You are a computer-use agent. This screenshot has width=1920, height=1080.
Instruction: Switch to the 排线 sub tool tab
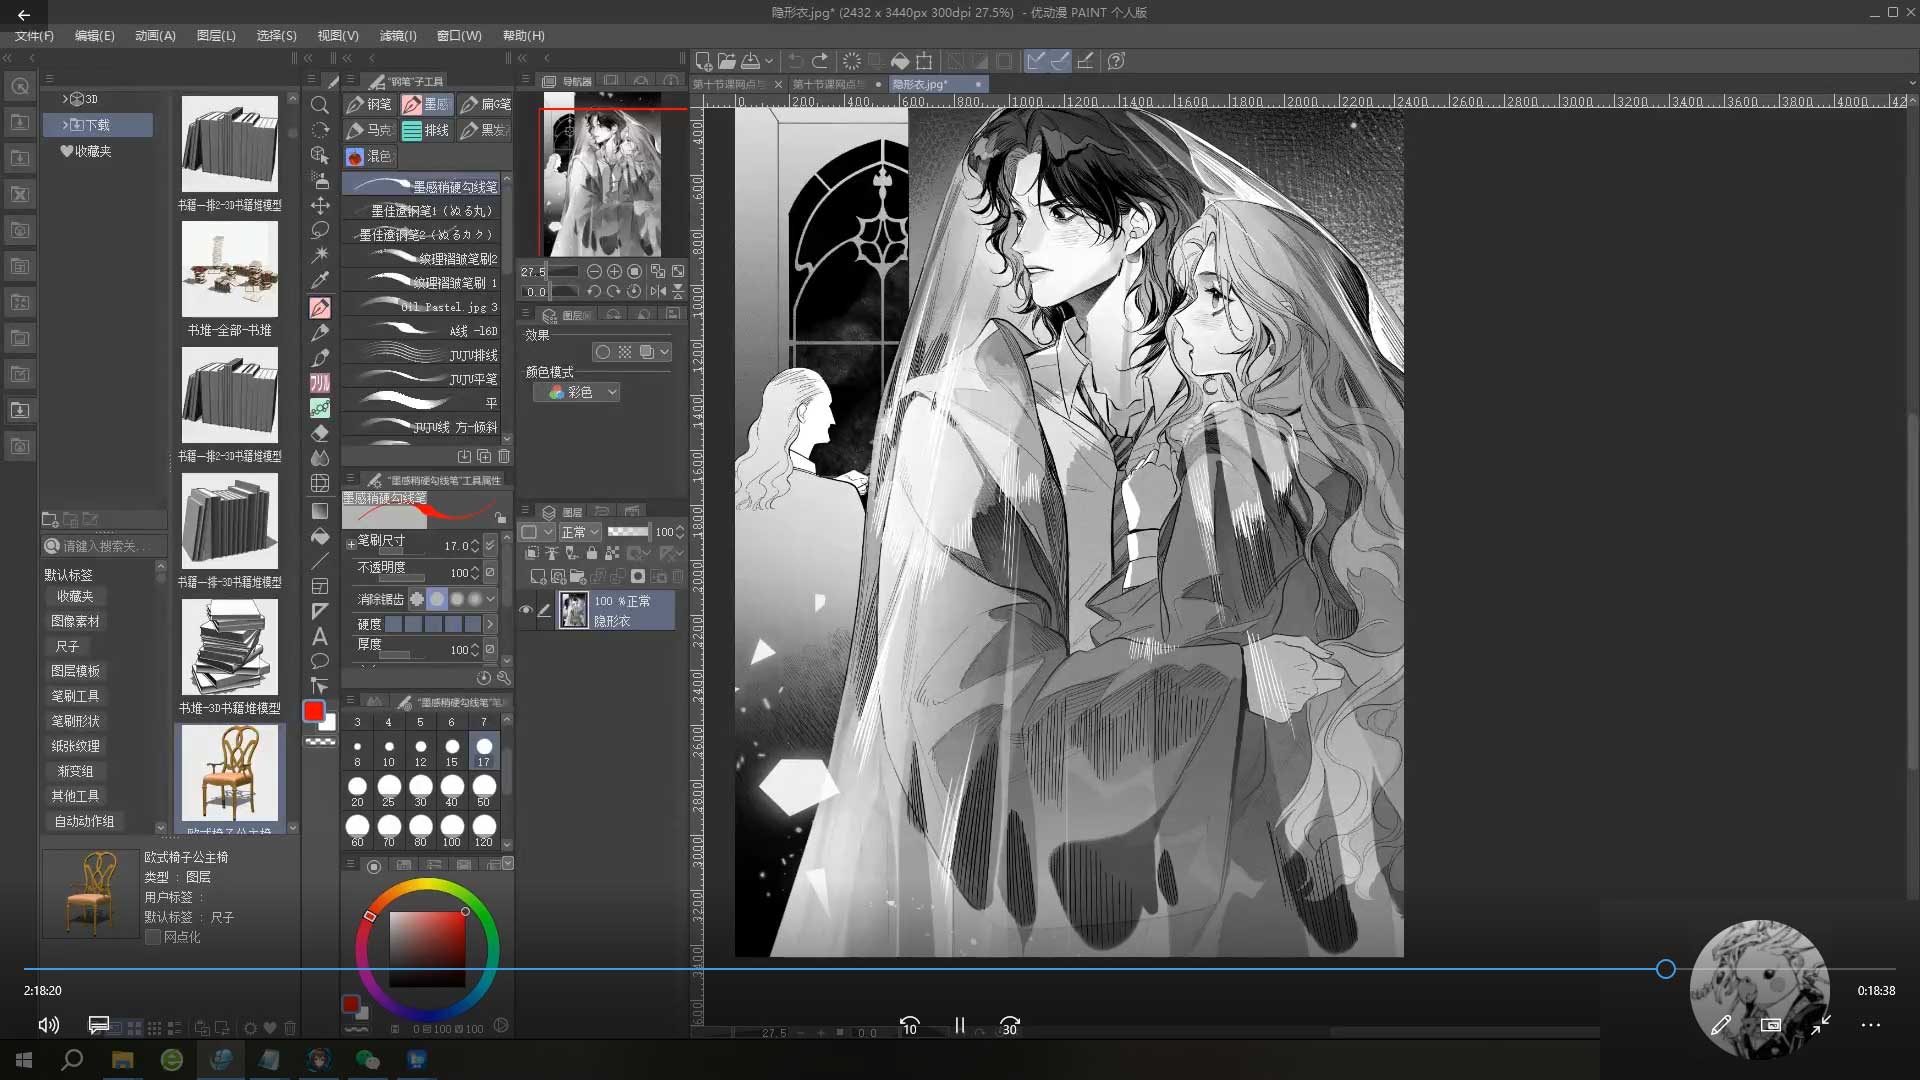click(x=427, y=130)
